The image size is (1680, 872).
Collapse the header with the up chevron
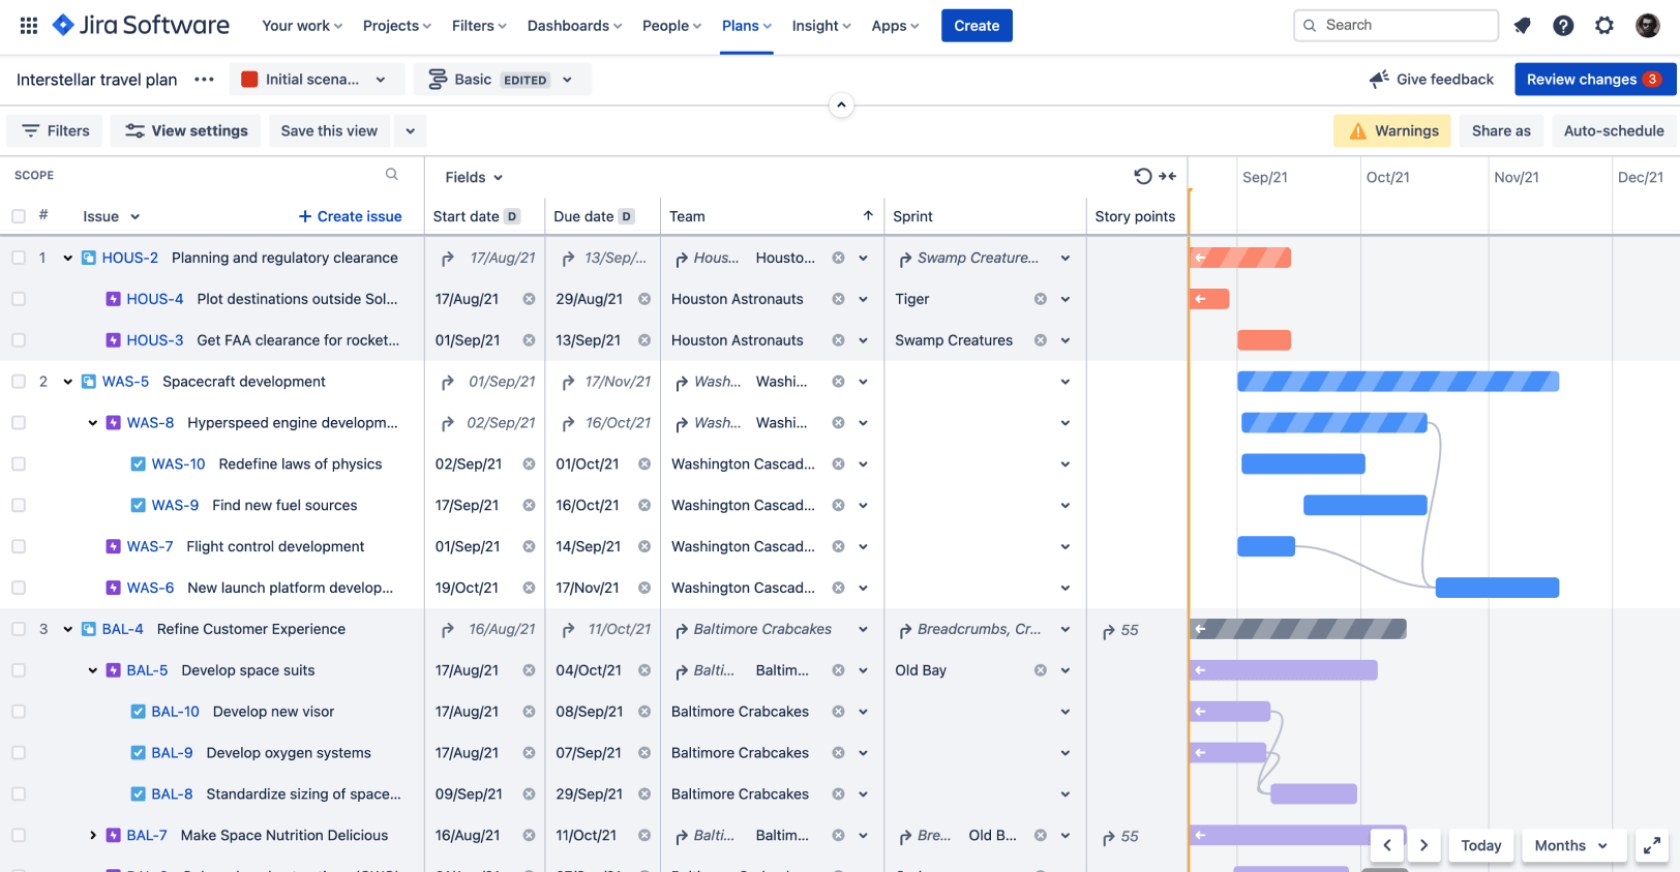click(x=841, y=105)
